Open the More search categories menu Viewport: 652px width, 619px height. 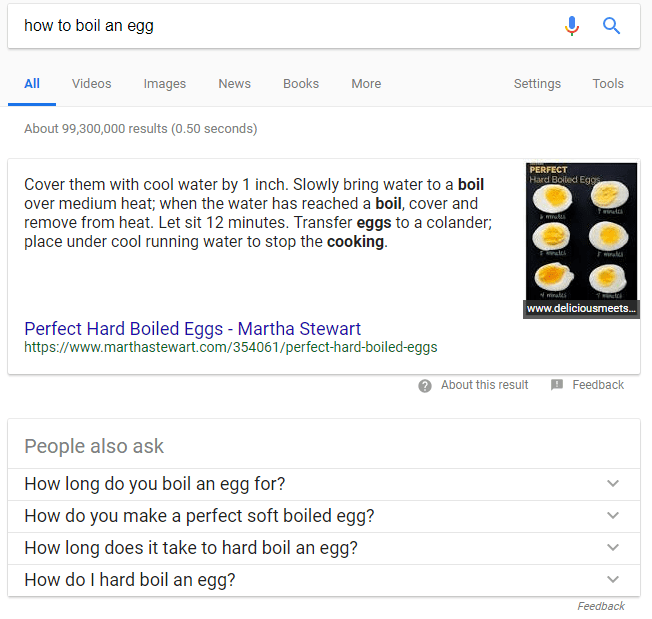click(366, 84)
